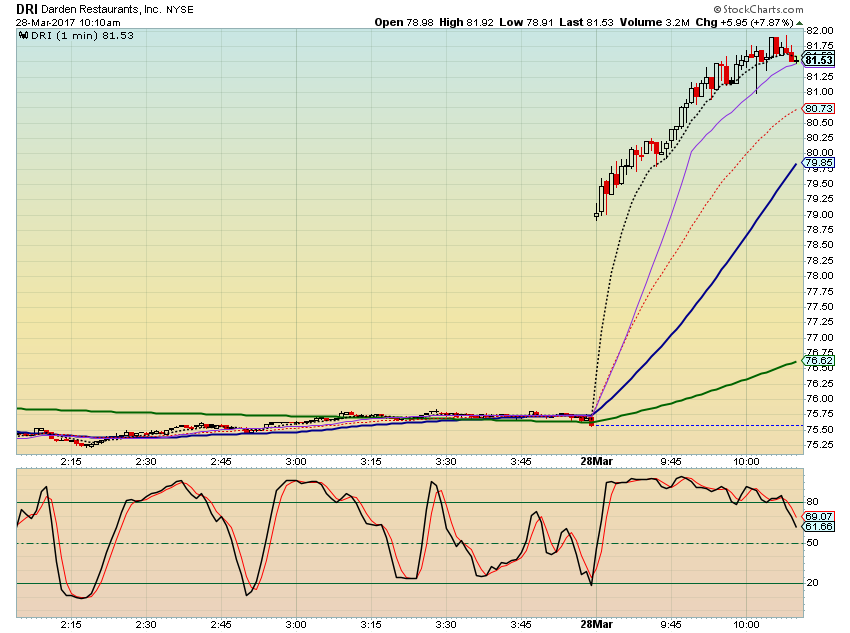This screenshot has height=633, width=850.
Task: Click the 77.00 price axis label
Action: [x=820, y=337]
